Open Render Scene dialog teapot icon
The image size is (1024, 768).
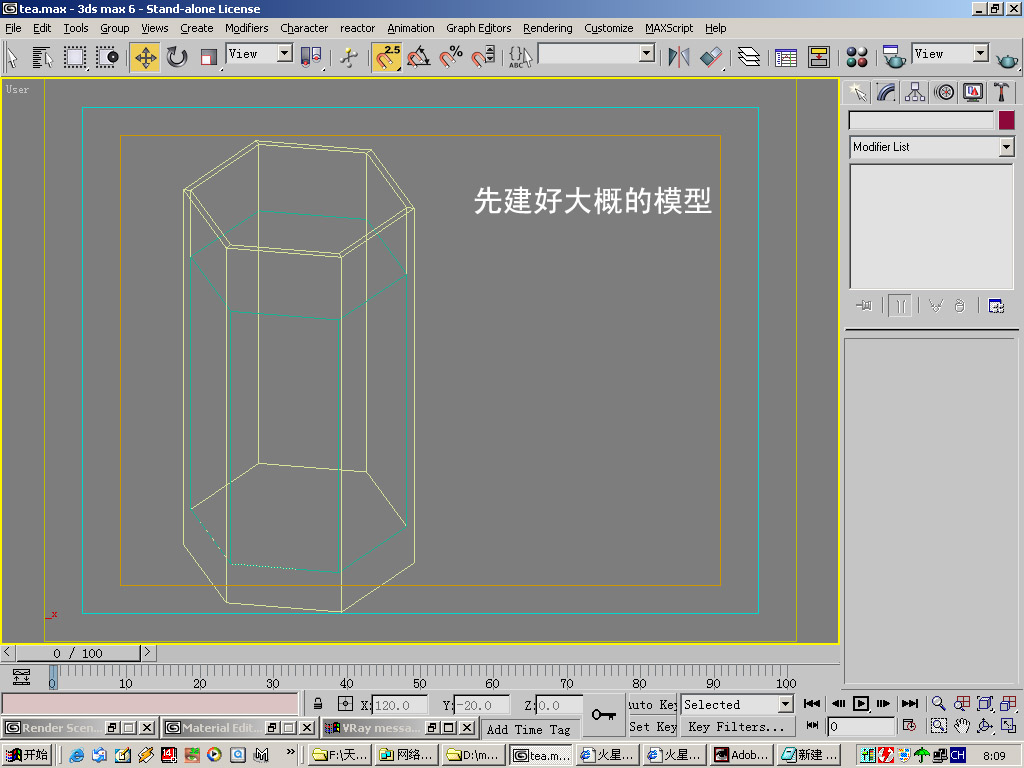893,57
